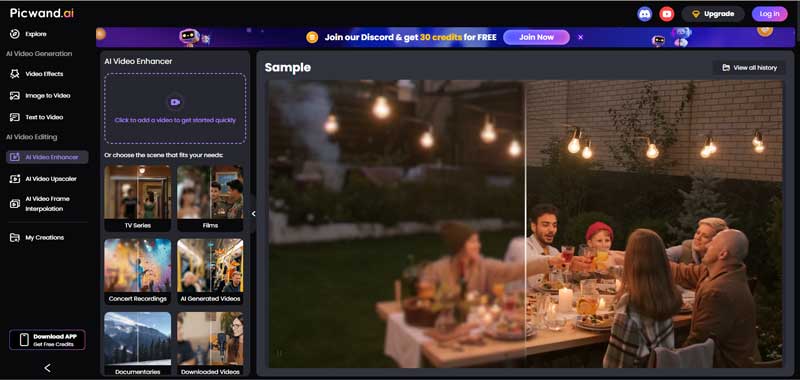Select the Downloaded Videos scene thumbnail
Image resolution: width=800 pixels, height=380 pixels.
click(210, 344)
